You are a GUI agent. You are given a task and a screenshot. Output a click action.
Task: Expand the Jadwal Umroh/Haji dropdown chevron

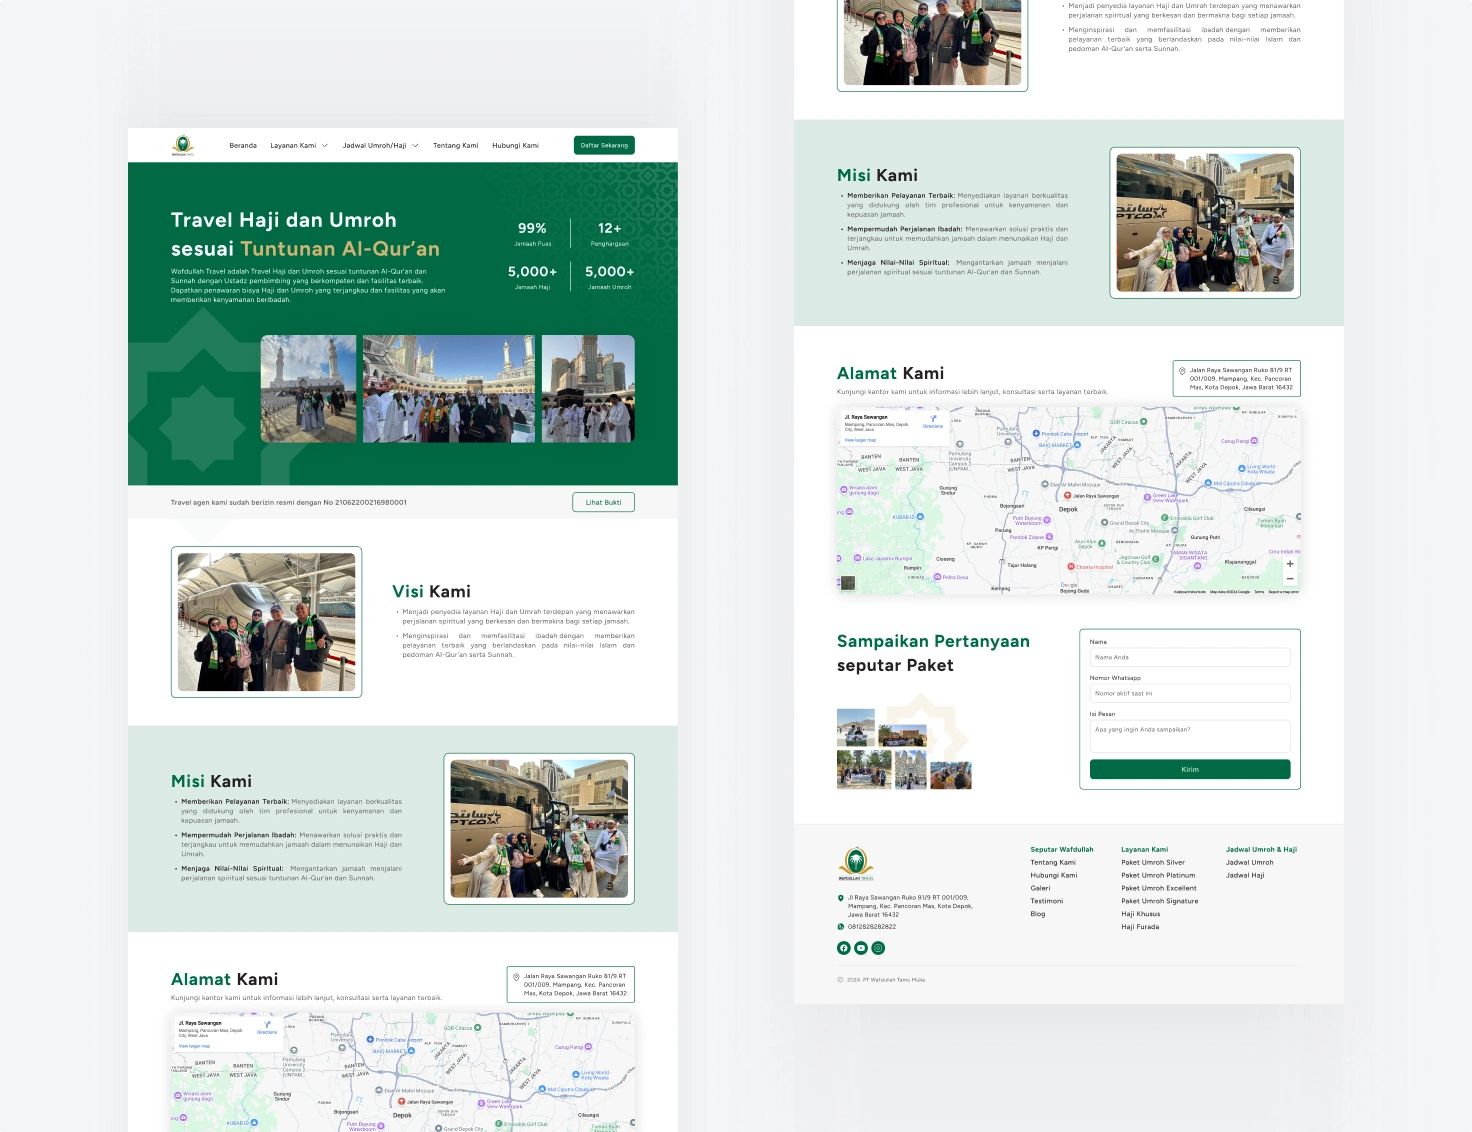(x=415, y=146)
